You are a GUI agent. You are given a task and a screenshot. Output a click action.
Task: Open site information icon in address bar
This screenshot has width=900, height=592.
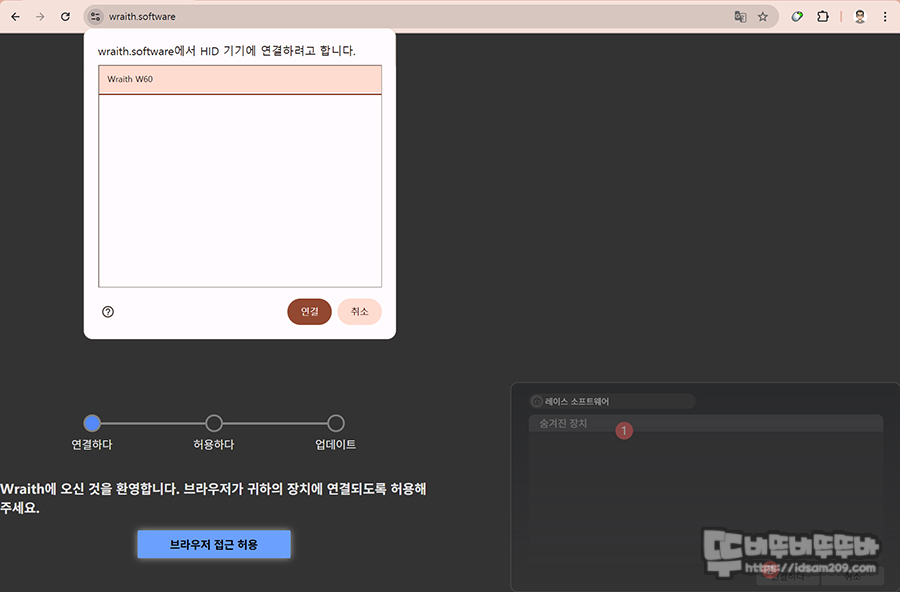pyautogui.click(x=95, y=17)
